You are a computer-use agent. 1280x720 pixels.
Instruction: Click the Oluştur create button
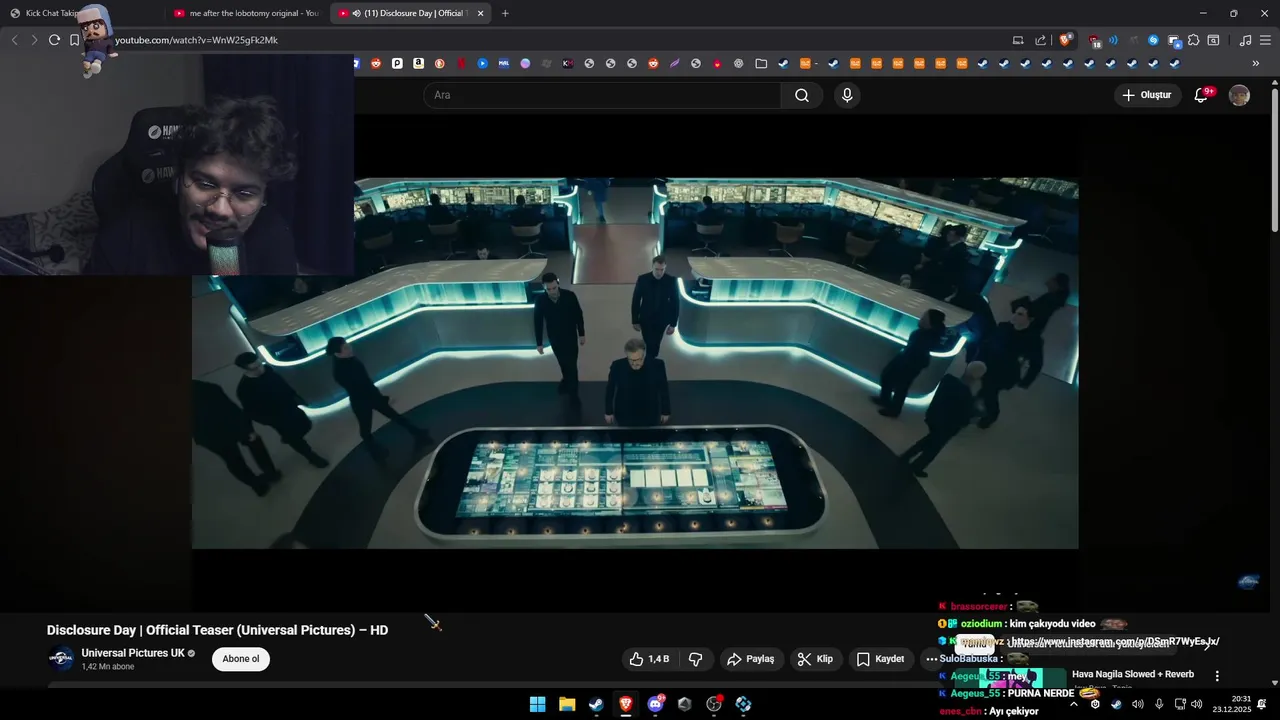[x=1146, y=95]
